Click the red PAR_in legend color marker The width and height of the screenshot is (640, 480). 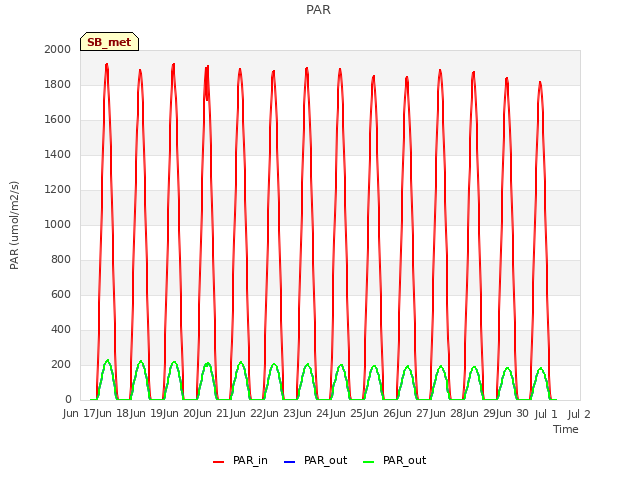tap(219, 462)
